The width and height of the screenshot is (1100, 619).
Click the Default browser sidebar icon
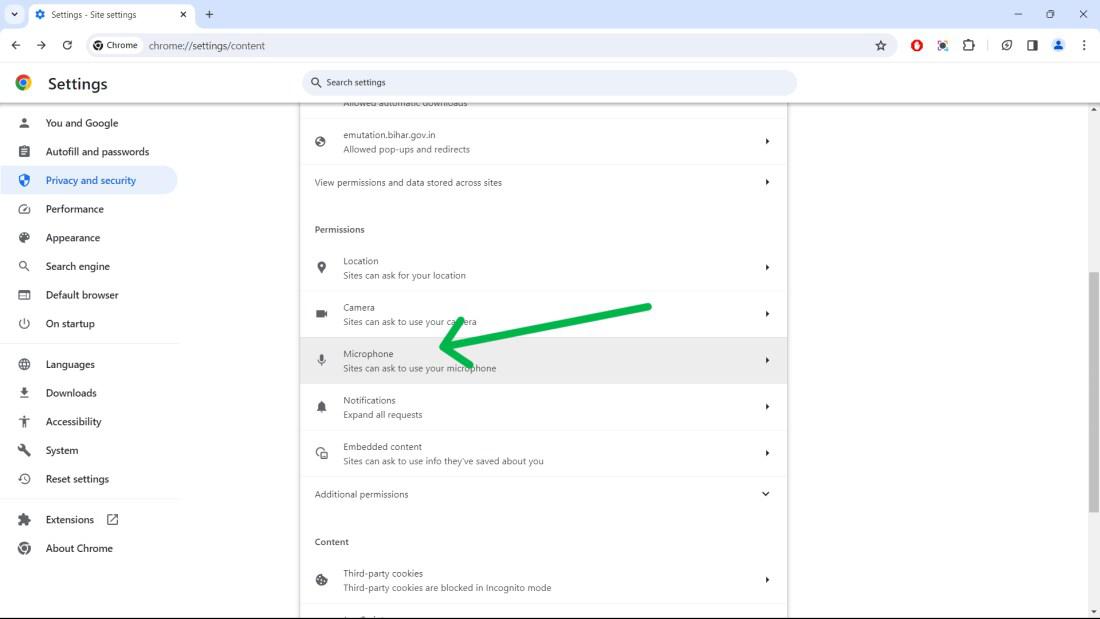tap(24, 295)
